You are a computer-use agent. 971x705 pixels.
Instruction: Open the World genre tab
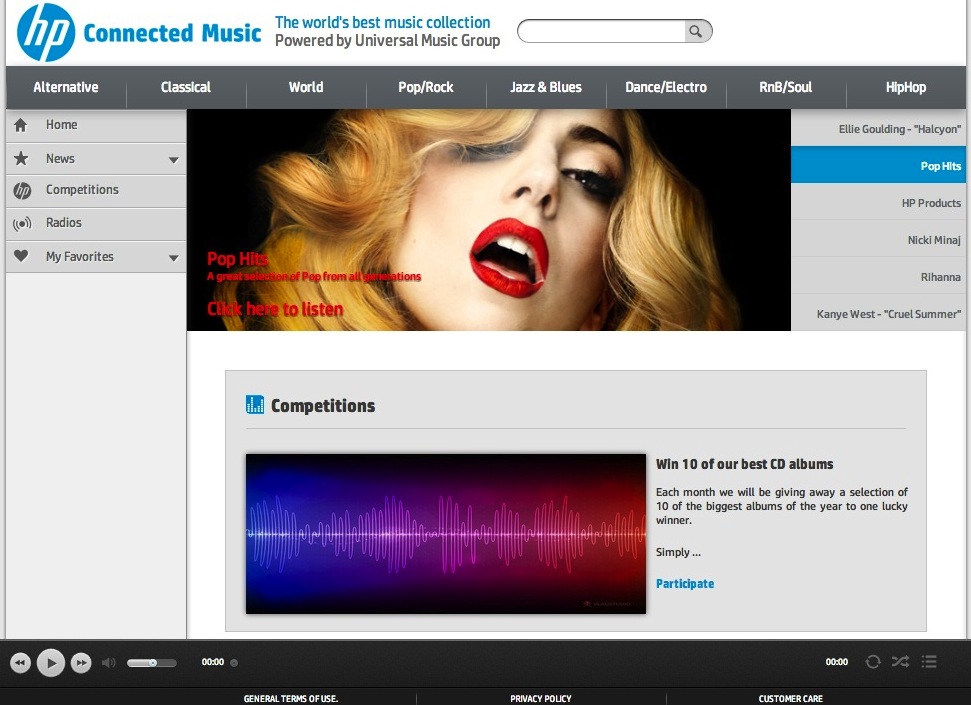(306, 87)
